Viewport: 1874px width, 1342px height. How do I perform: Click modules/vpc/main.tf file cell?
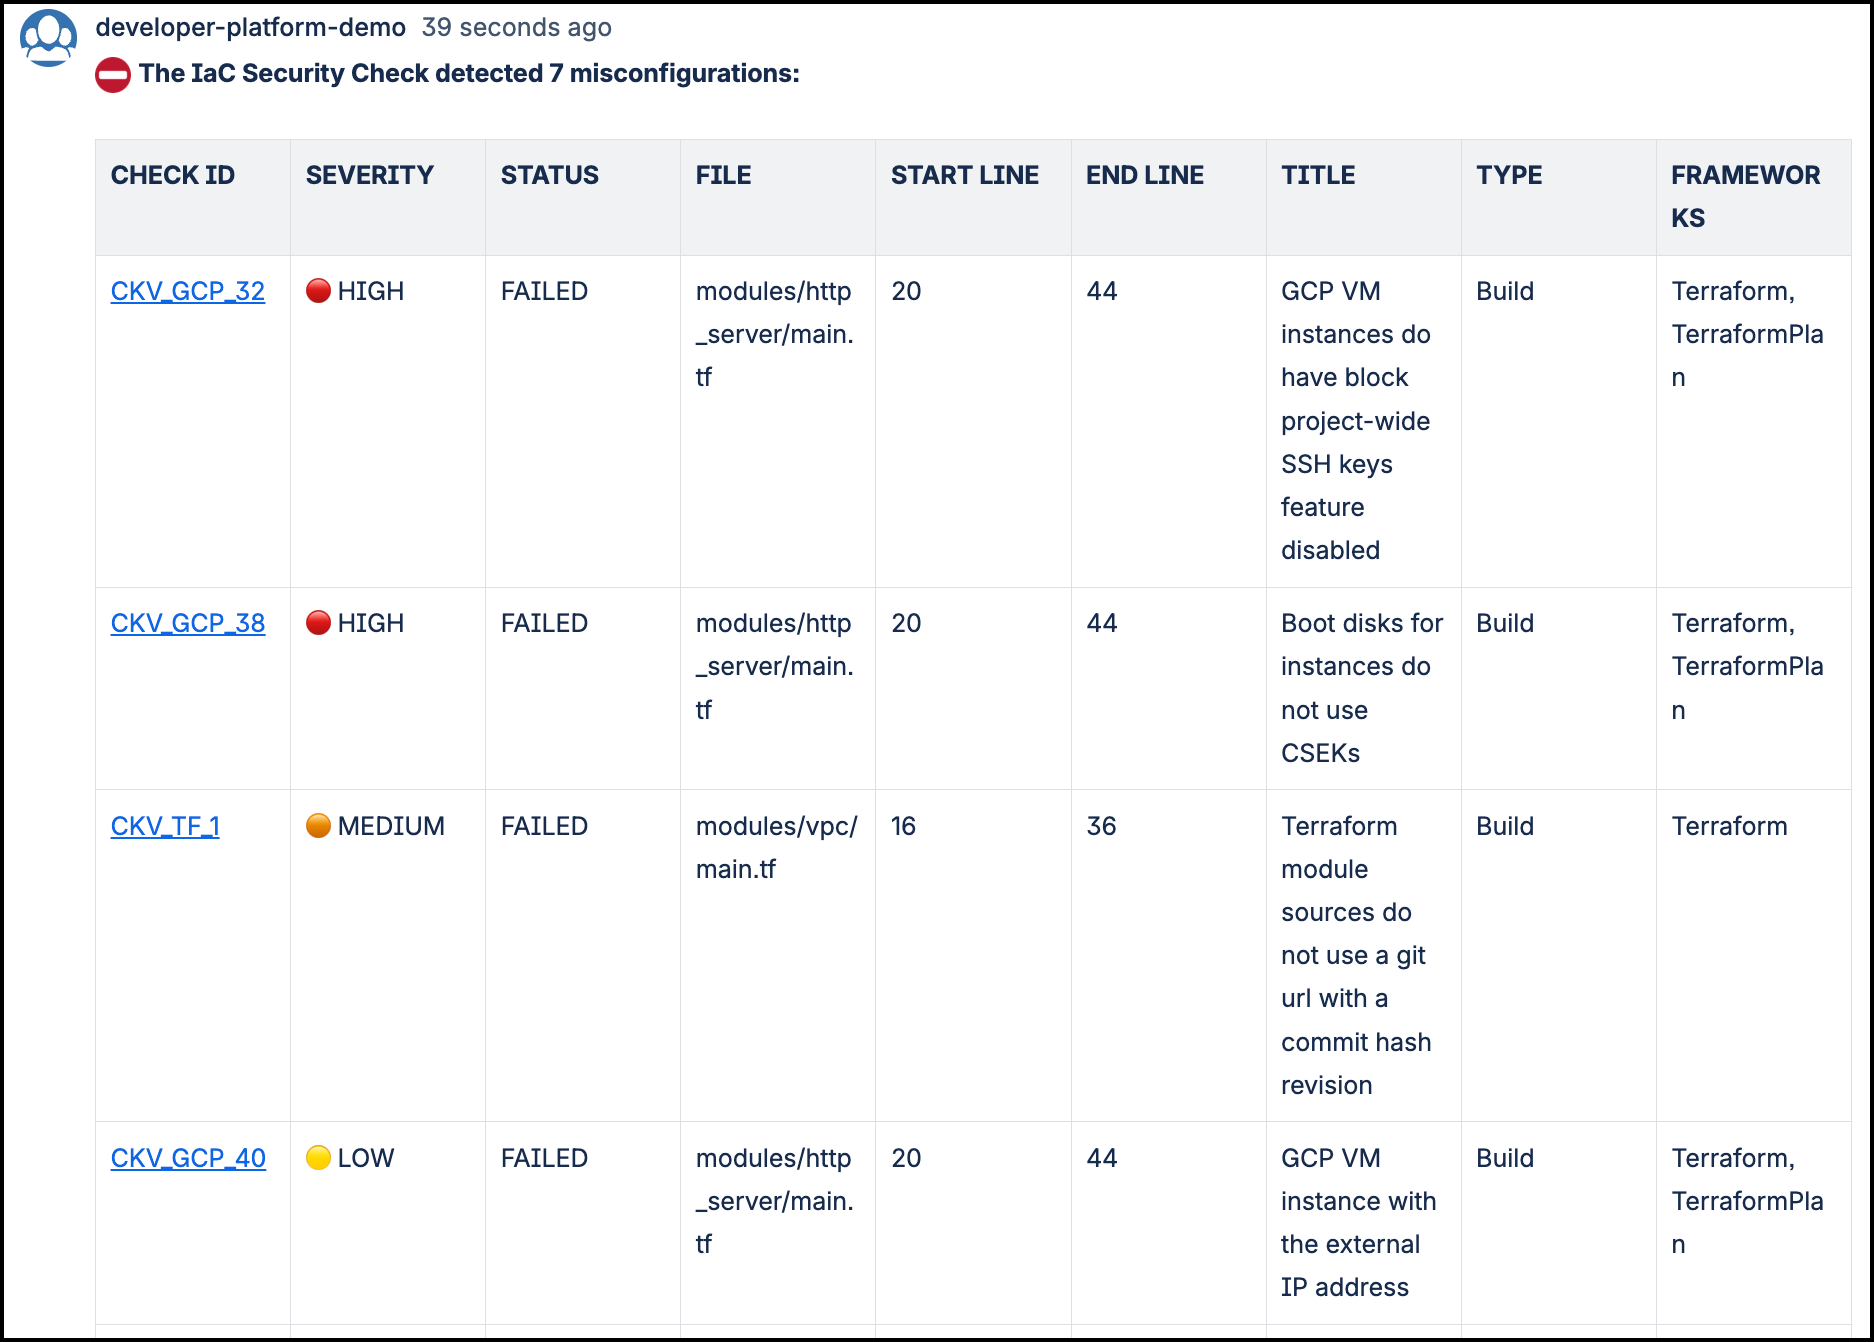776,848
